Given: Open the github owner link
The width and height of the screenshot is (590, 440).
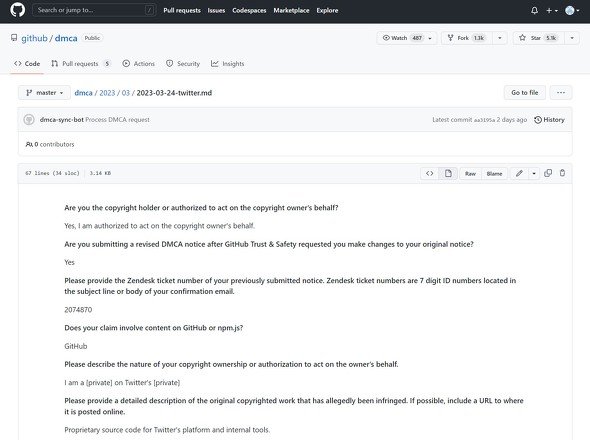Looking at the screenshot, I should tap(34, 38).
